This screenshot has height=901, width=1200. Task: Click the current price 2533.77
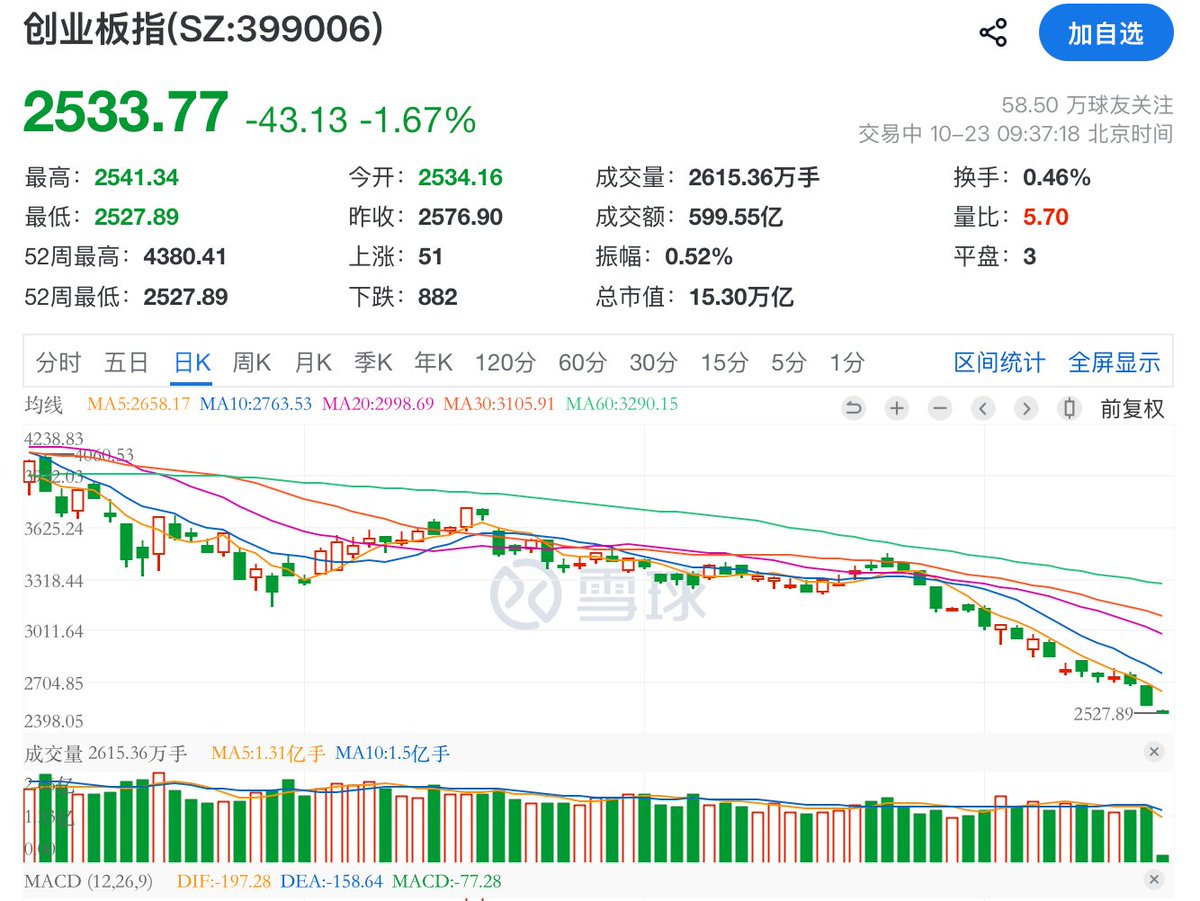(126, 111)
